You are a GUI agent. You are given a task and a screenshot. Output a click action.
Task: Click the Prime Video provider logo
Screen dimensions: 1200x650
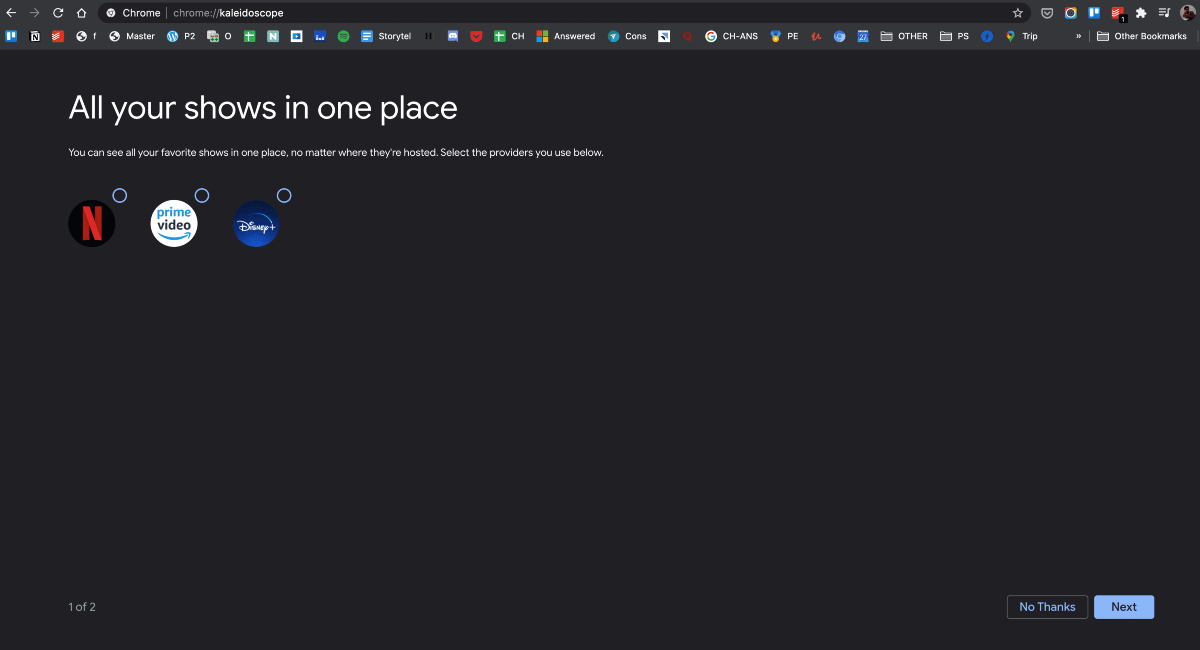coord(174,223)
